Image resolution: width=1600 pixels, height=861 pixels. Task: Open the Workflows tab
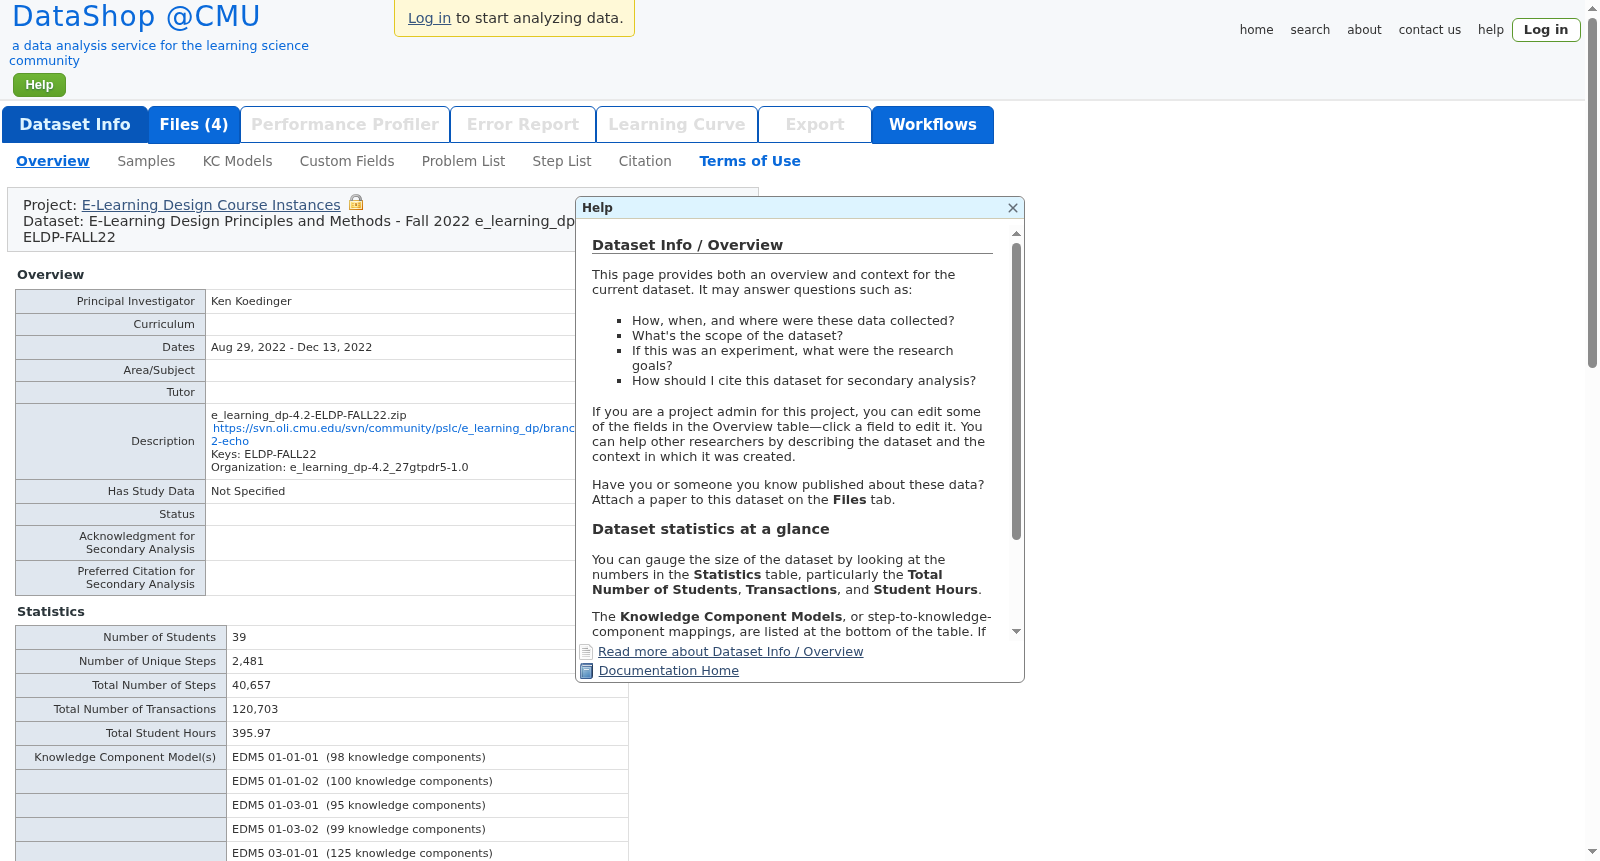(x=933, y=125)
